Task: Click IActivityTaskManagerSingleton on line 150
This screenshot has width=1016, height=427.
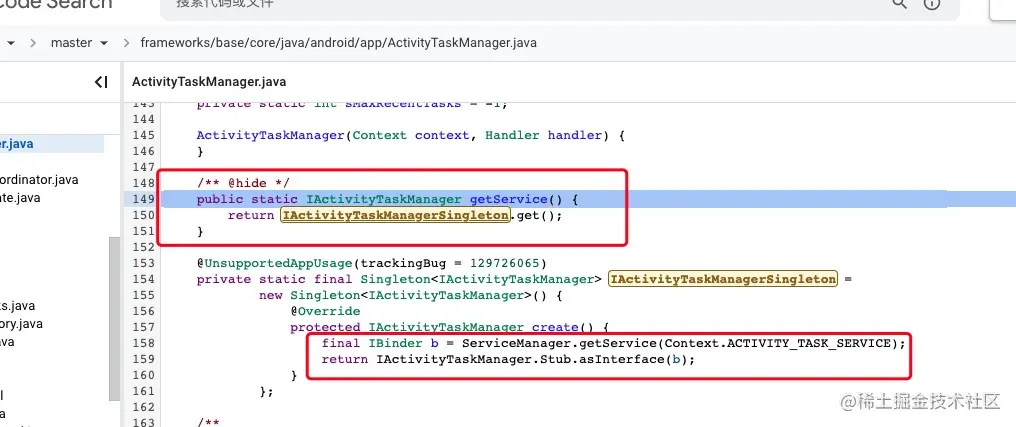Action: tap(395, 215)
